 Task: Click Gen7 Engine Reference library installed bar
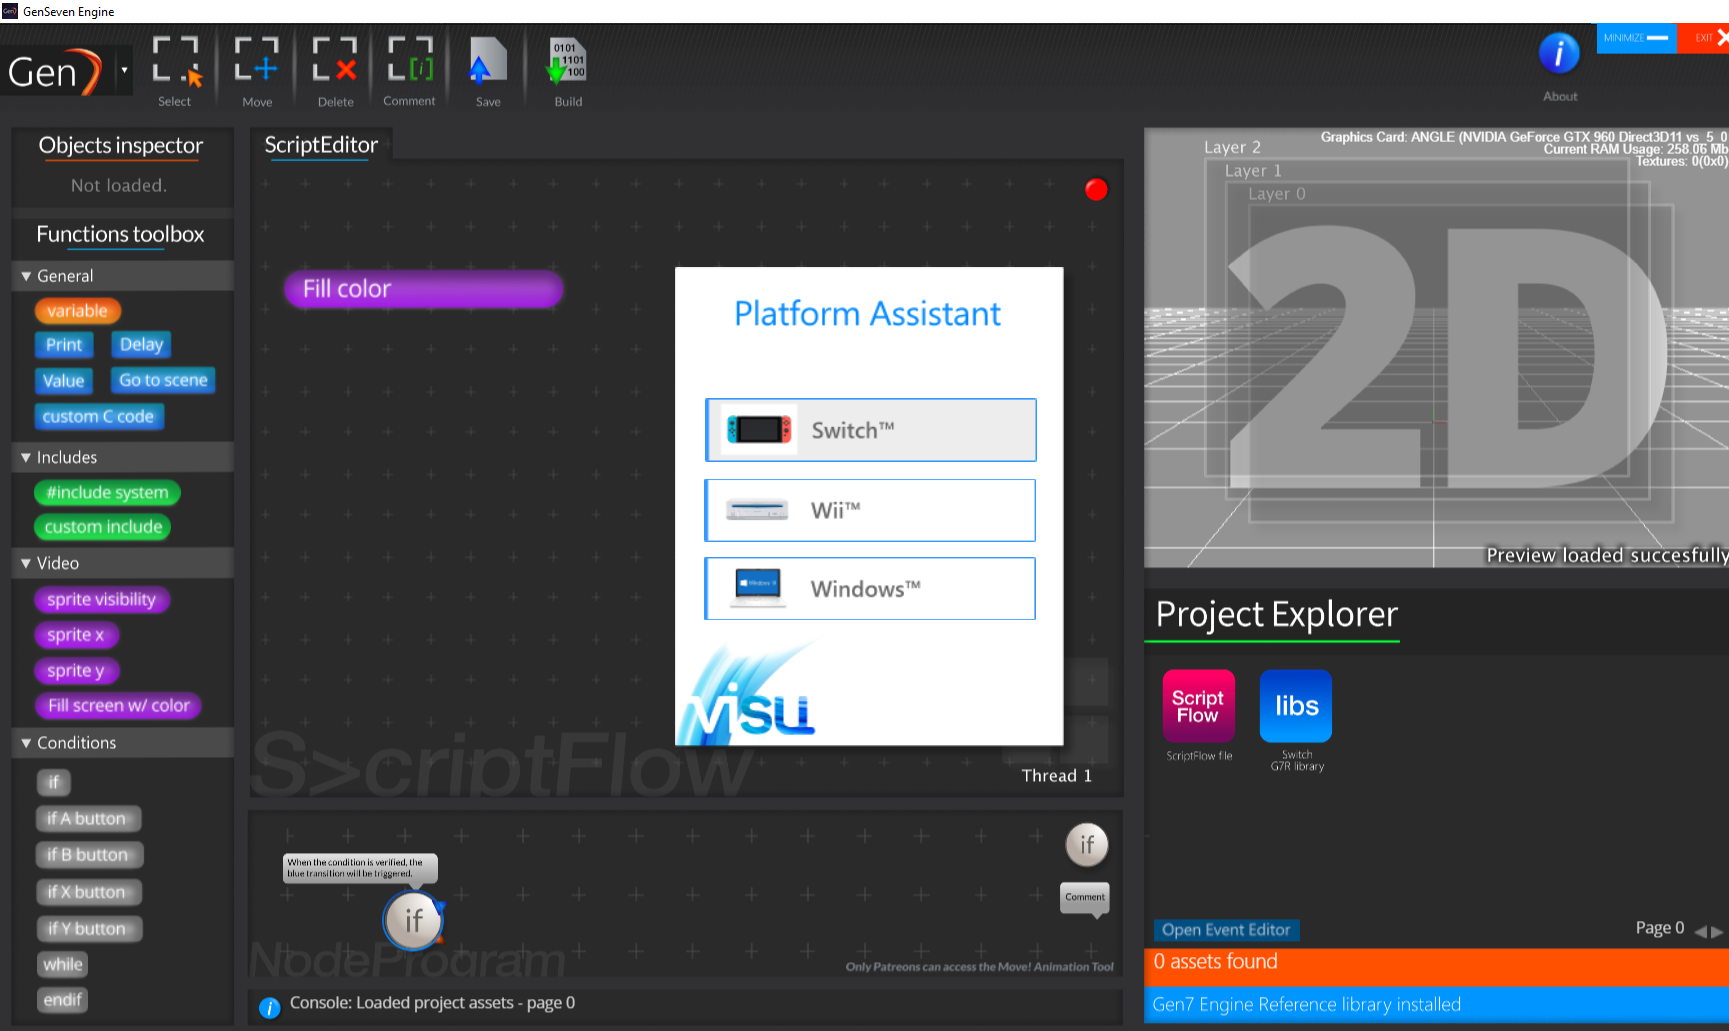point(1436,1005)
